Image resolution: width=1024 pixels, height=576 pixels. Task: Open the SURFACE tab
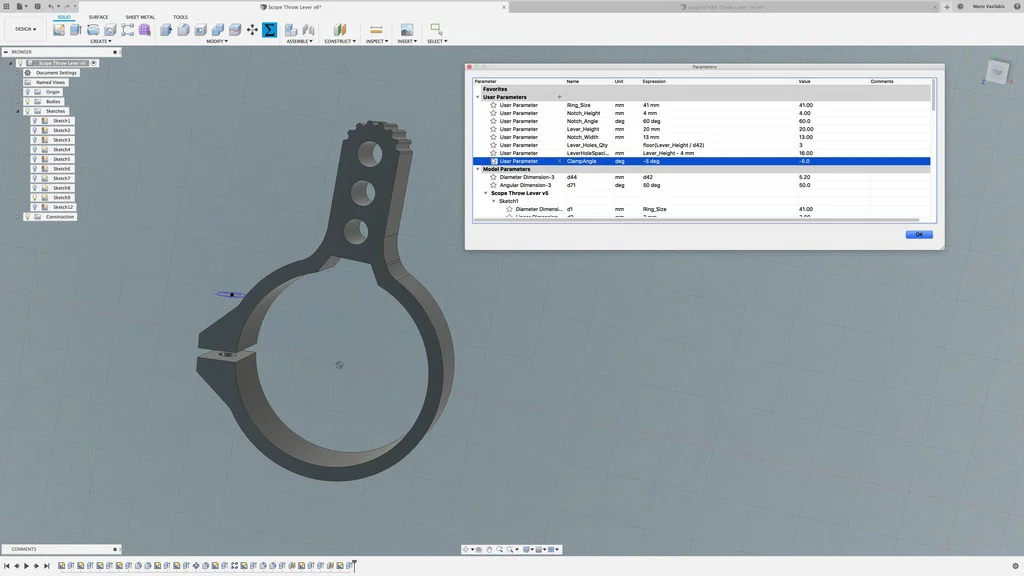(98, 17)
